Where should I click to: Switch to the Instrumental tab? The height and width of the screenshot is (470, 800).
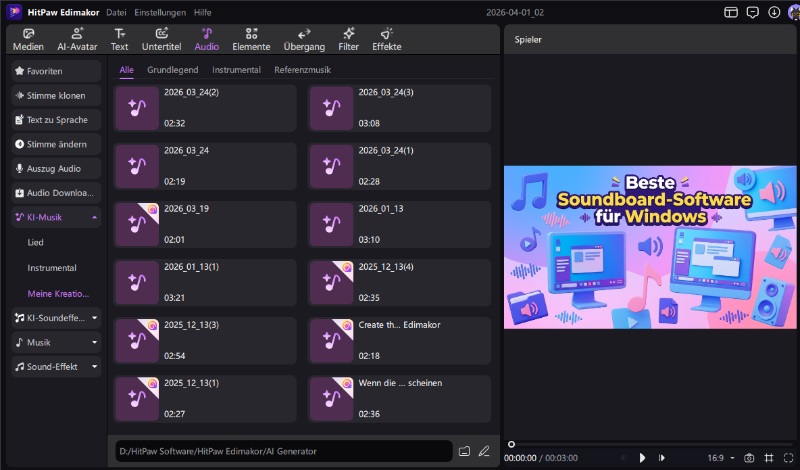coord(236,70)
